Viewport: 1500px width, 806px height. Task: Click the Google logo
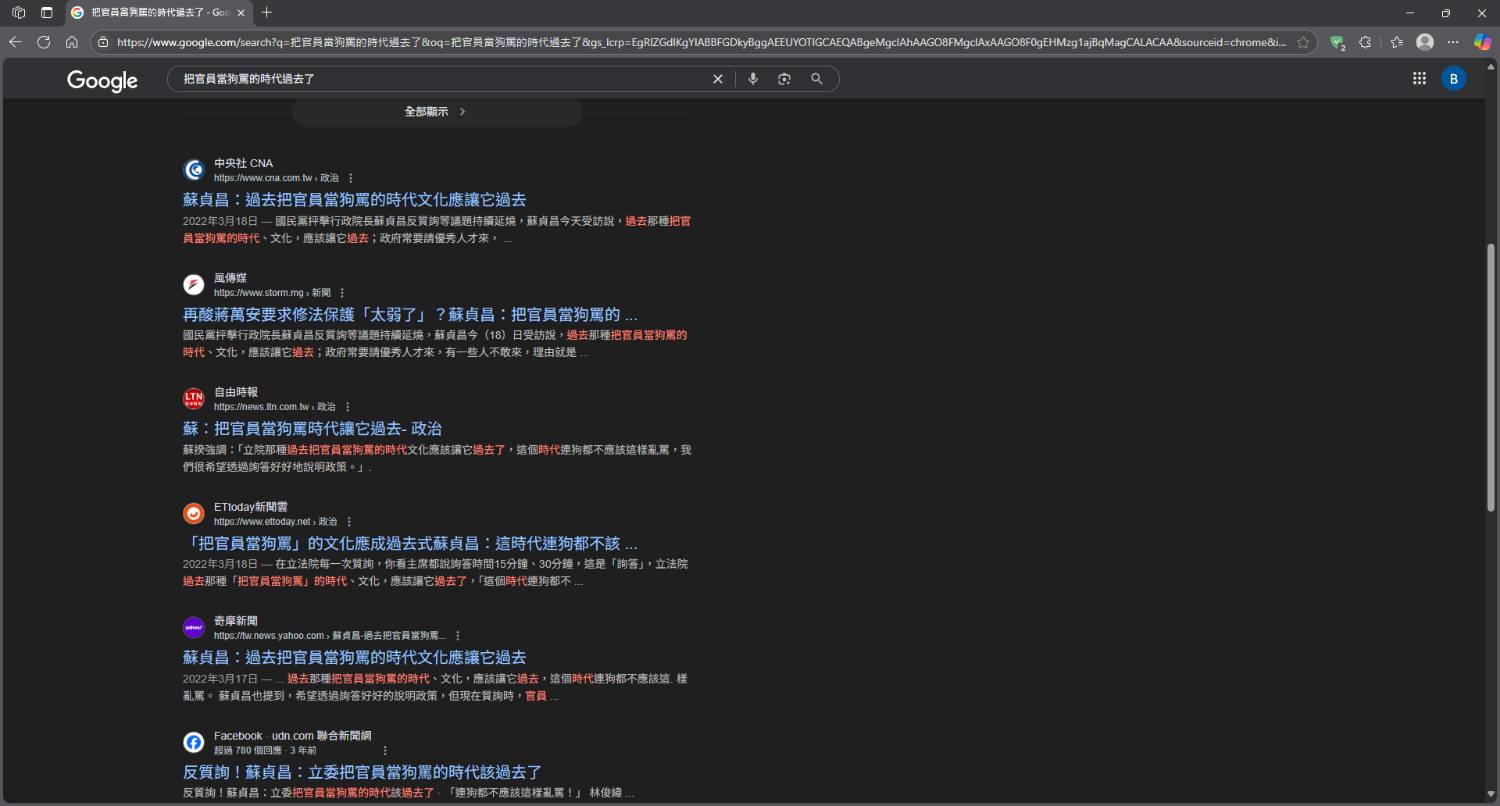[102, 80]
